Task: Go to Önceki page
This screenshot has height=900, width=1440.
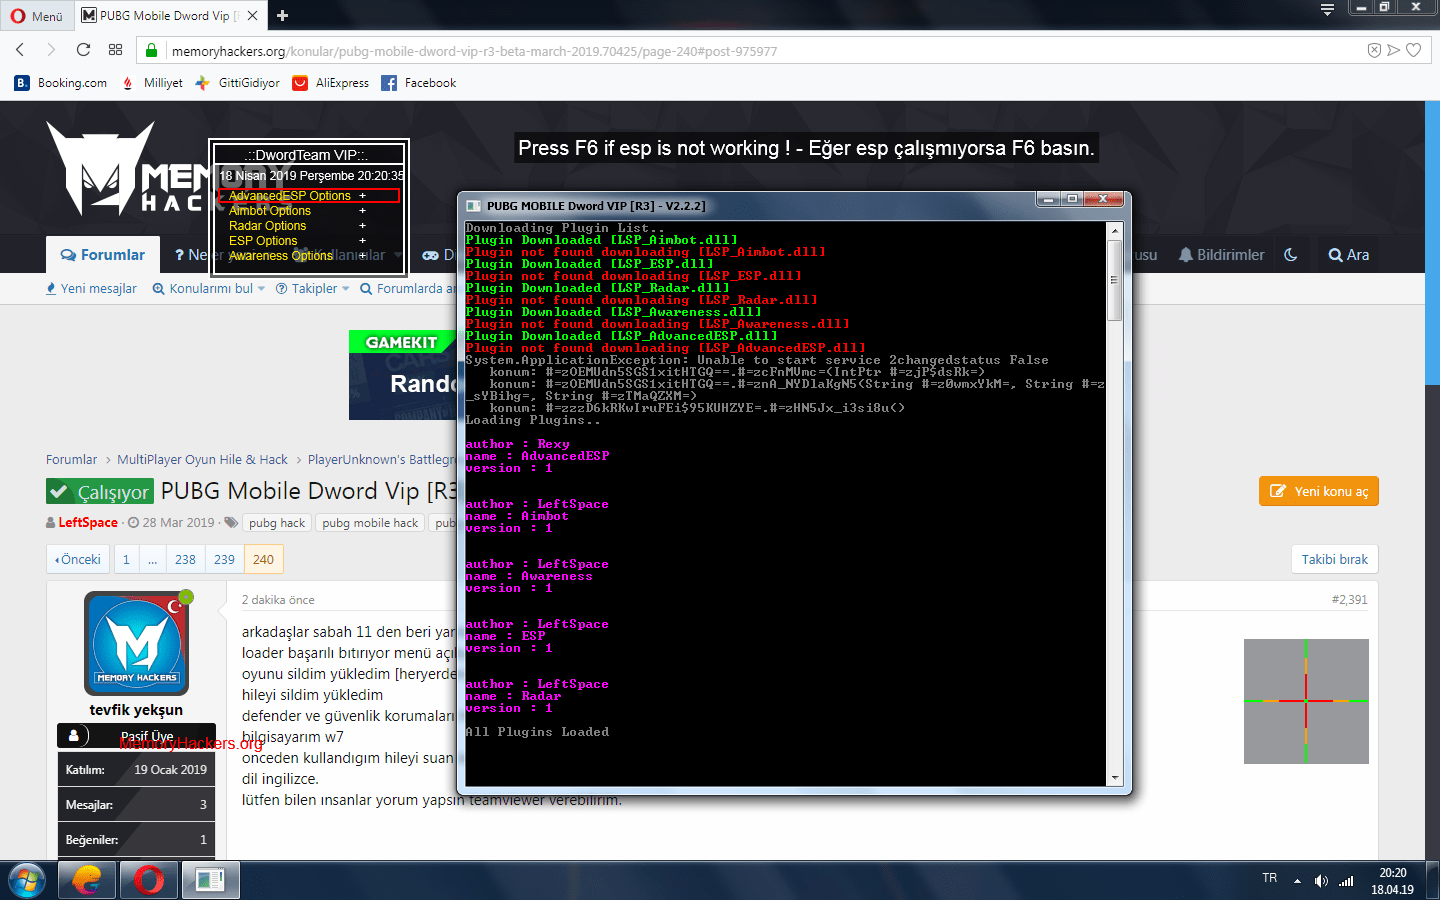Action: pyautogui.click(x=78, y=559)
